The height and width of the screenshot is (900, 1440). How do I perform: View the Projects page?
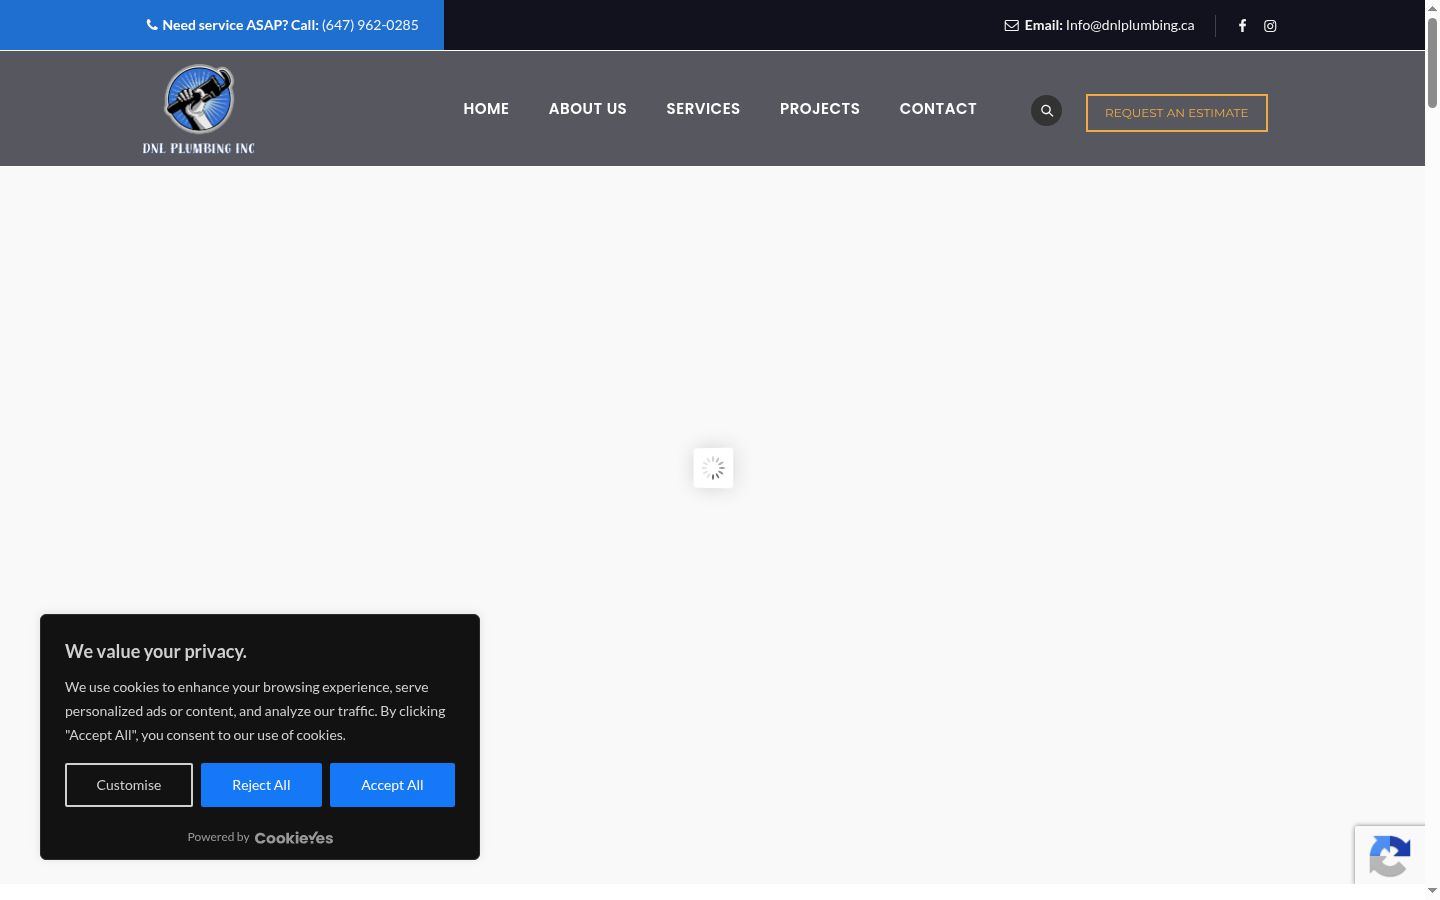[819, 109]
